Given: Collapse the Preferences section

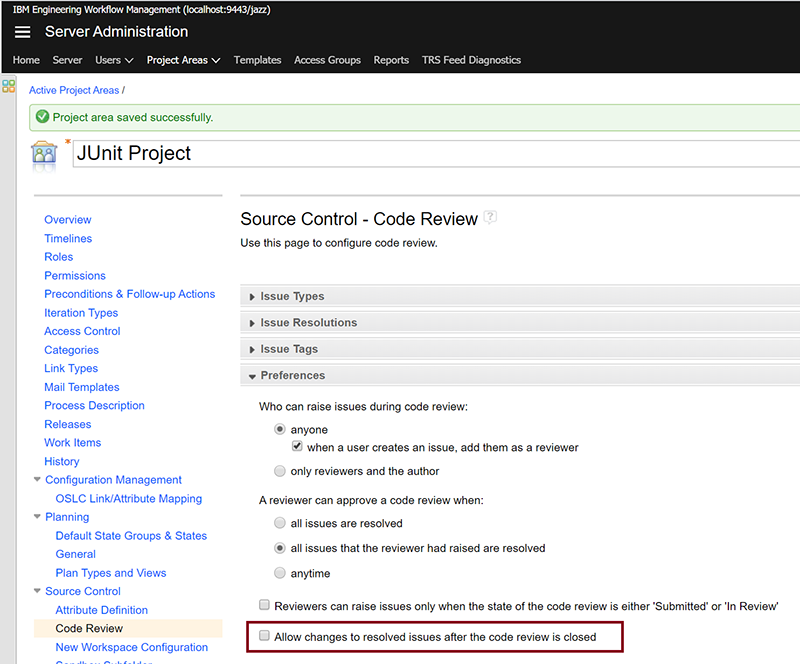Looking at the screenshot, I should [x=292, y=375].
